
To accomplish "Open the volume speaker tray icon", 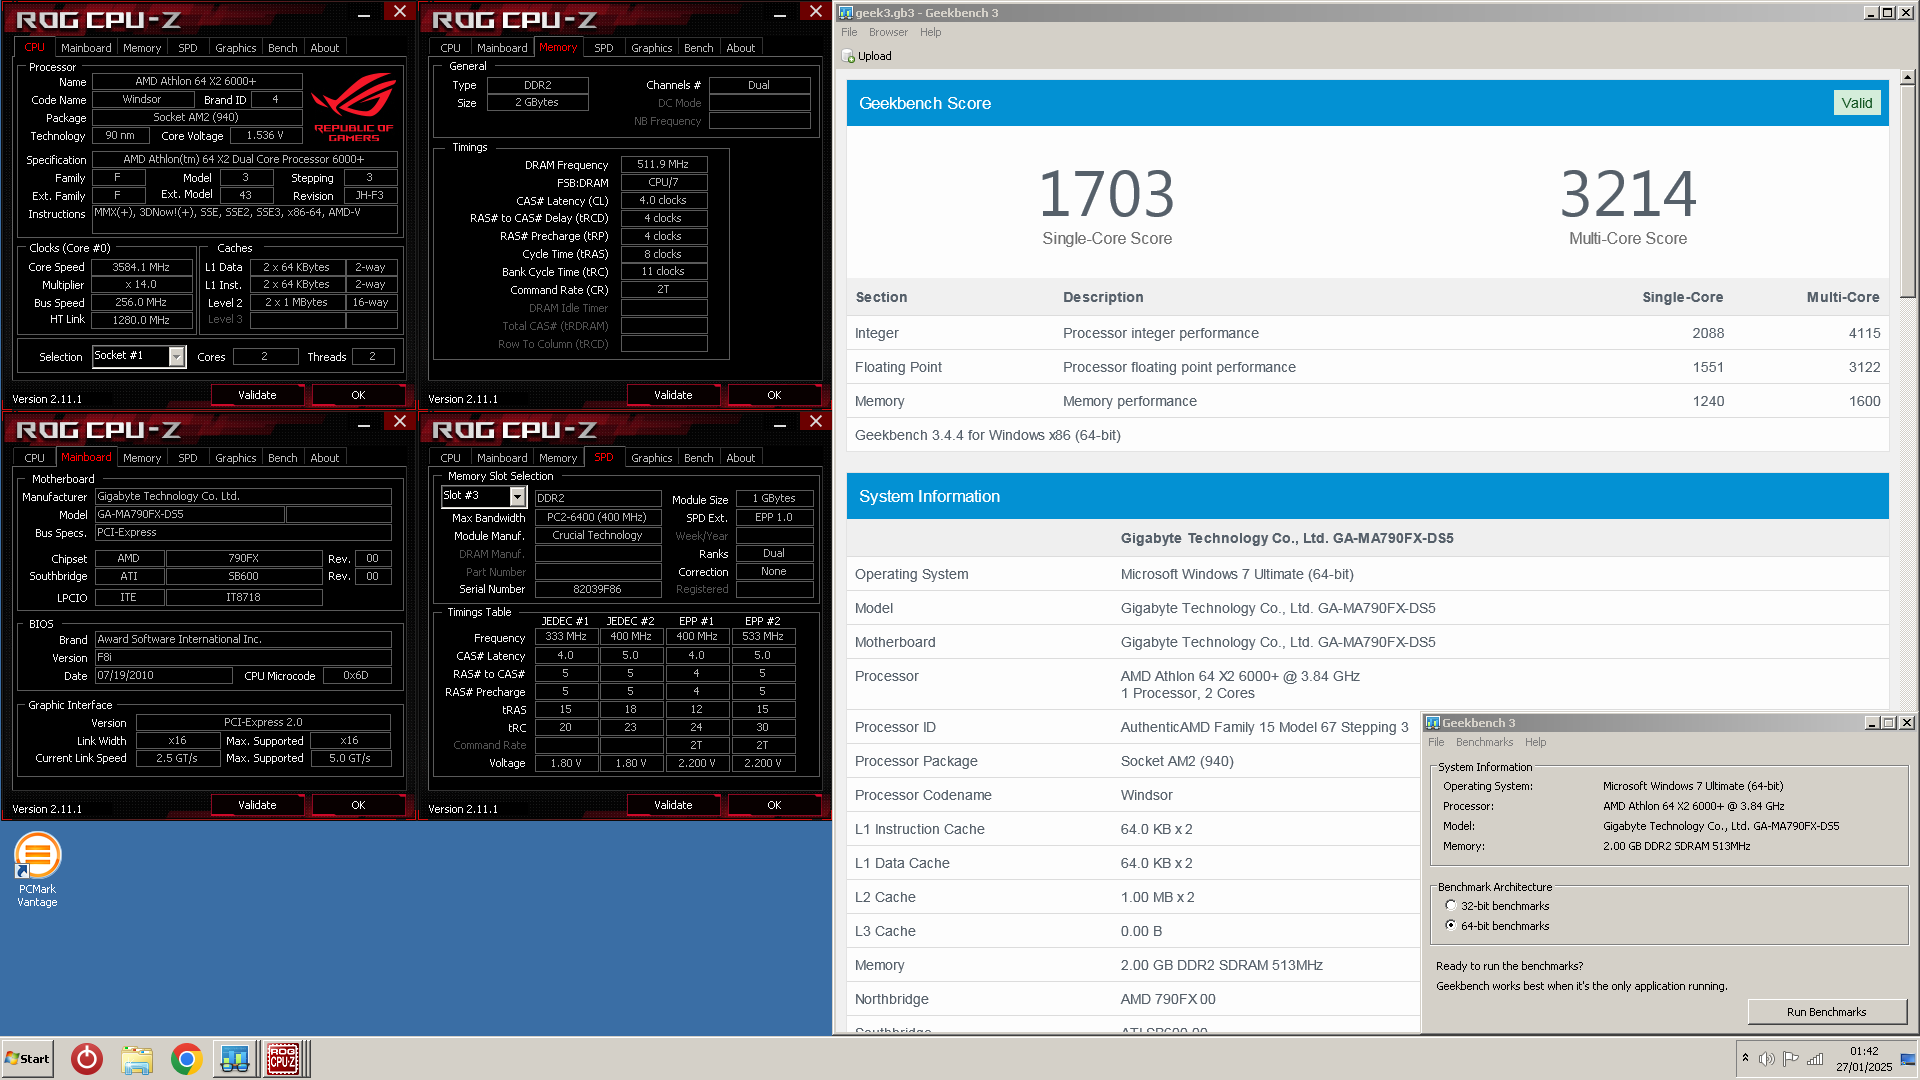I will [1766, 1059].
